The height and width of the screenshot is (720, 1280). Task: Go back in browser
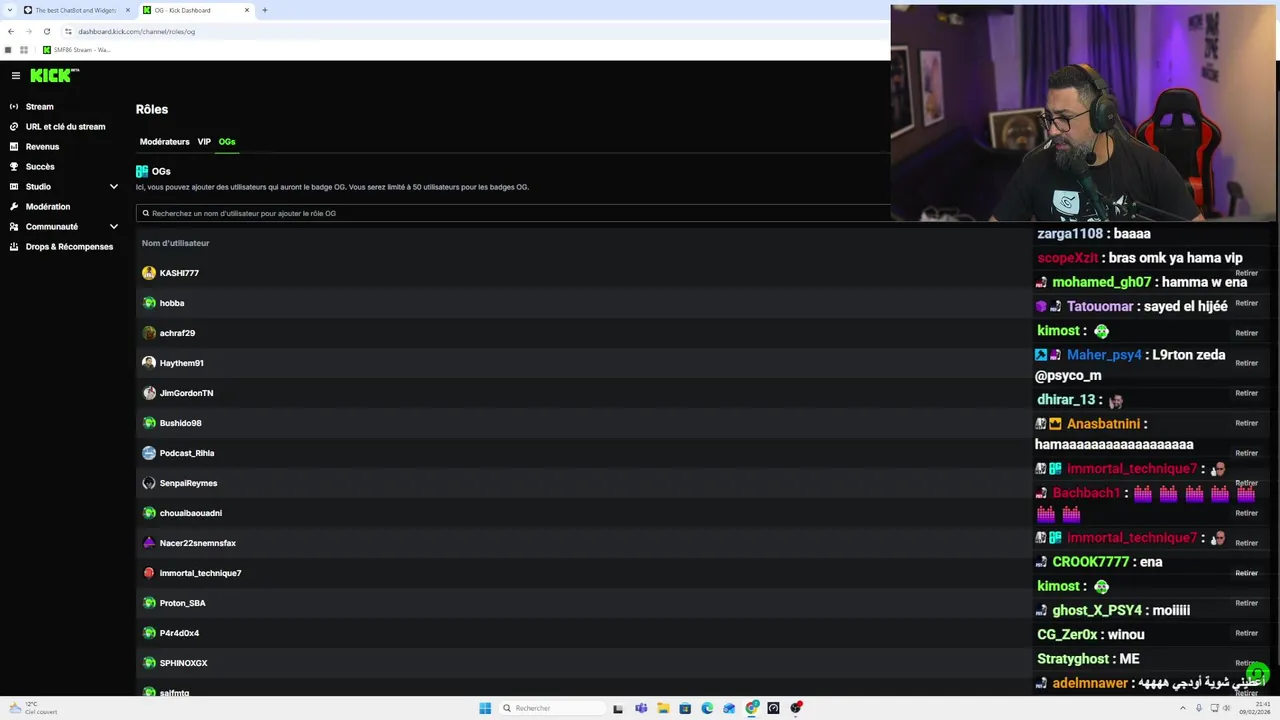10,31
